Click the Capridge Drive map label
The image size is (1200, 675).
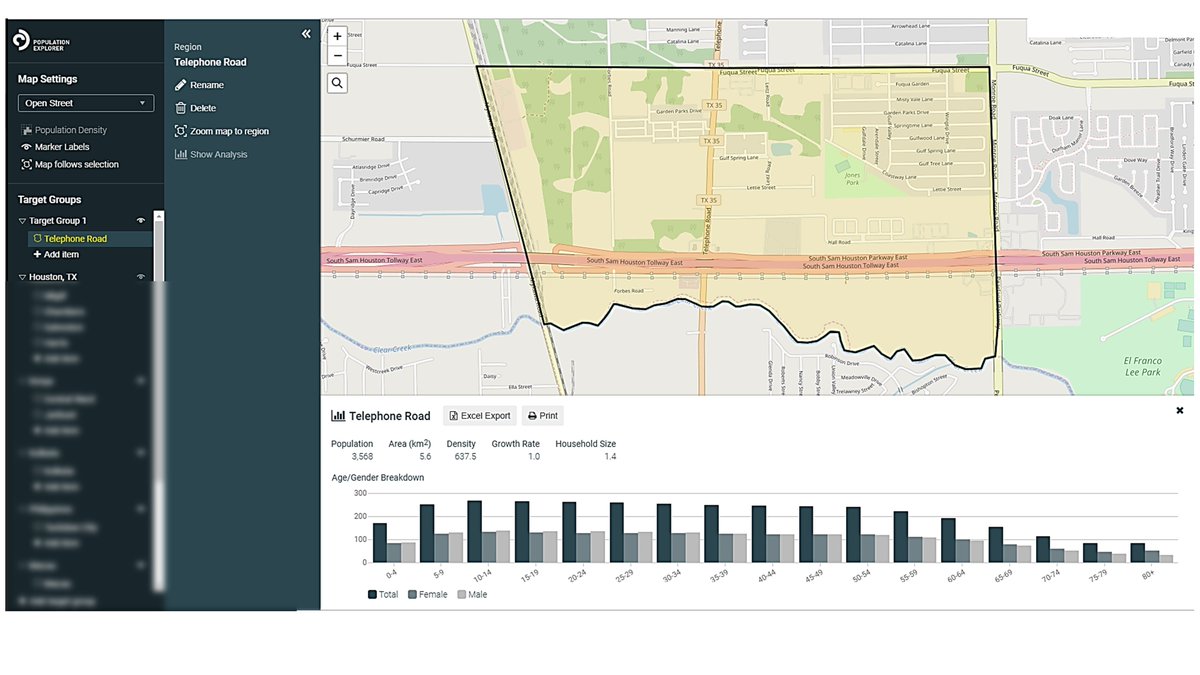[x=385, y=188]
